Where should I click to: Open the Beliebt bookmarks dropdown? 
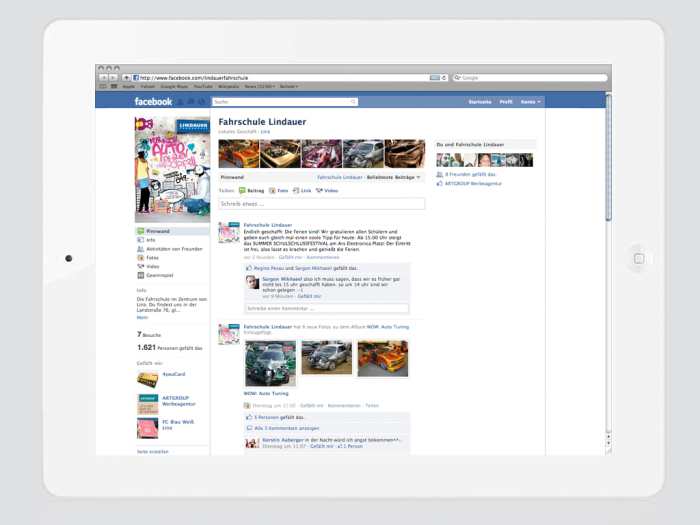[289, 87]
